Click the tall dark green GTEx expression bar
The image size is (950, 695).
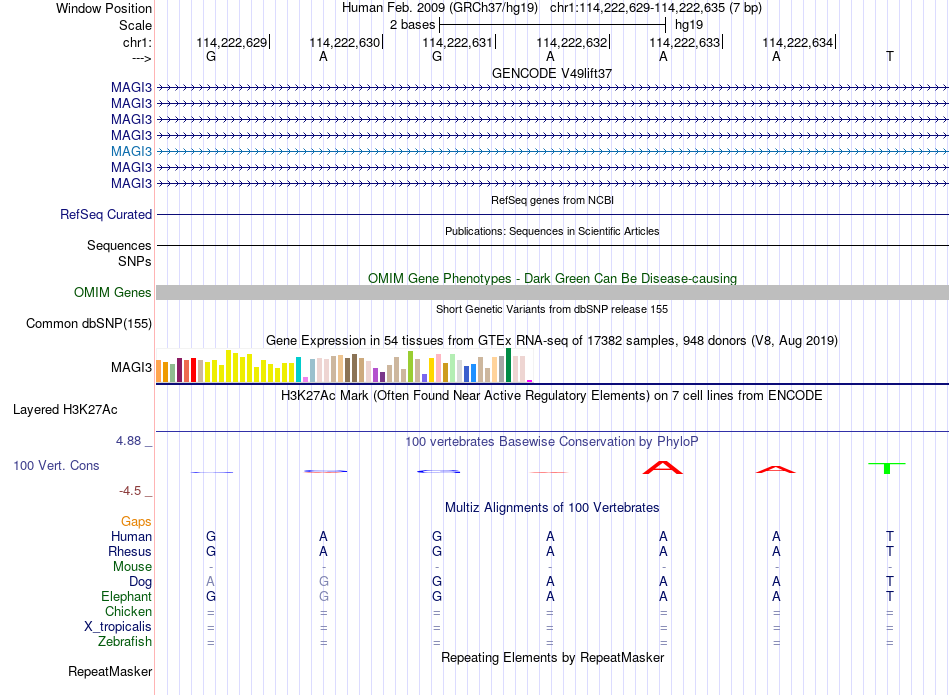click(x=508, y=365)
